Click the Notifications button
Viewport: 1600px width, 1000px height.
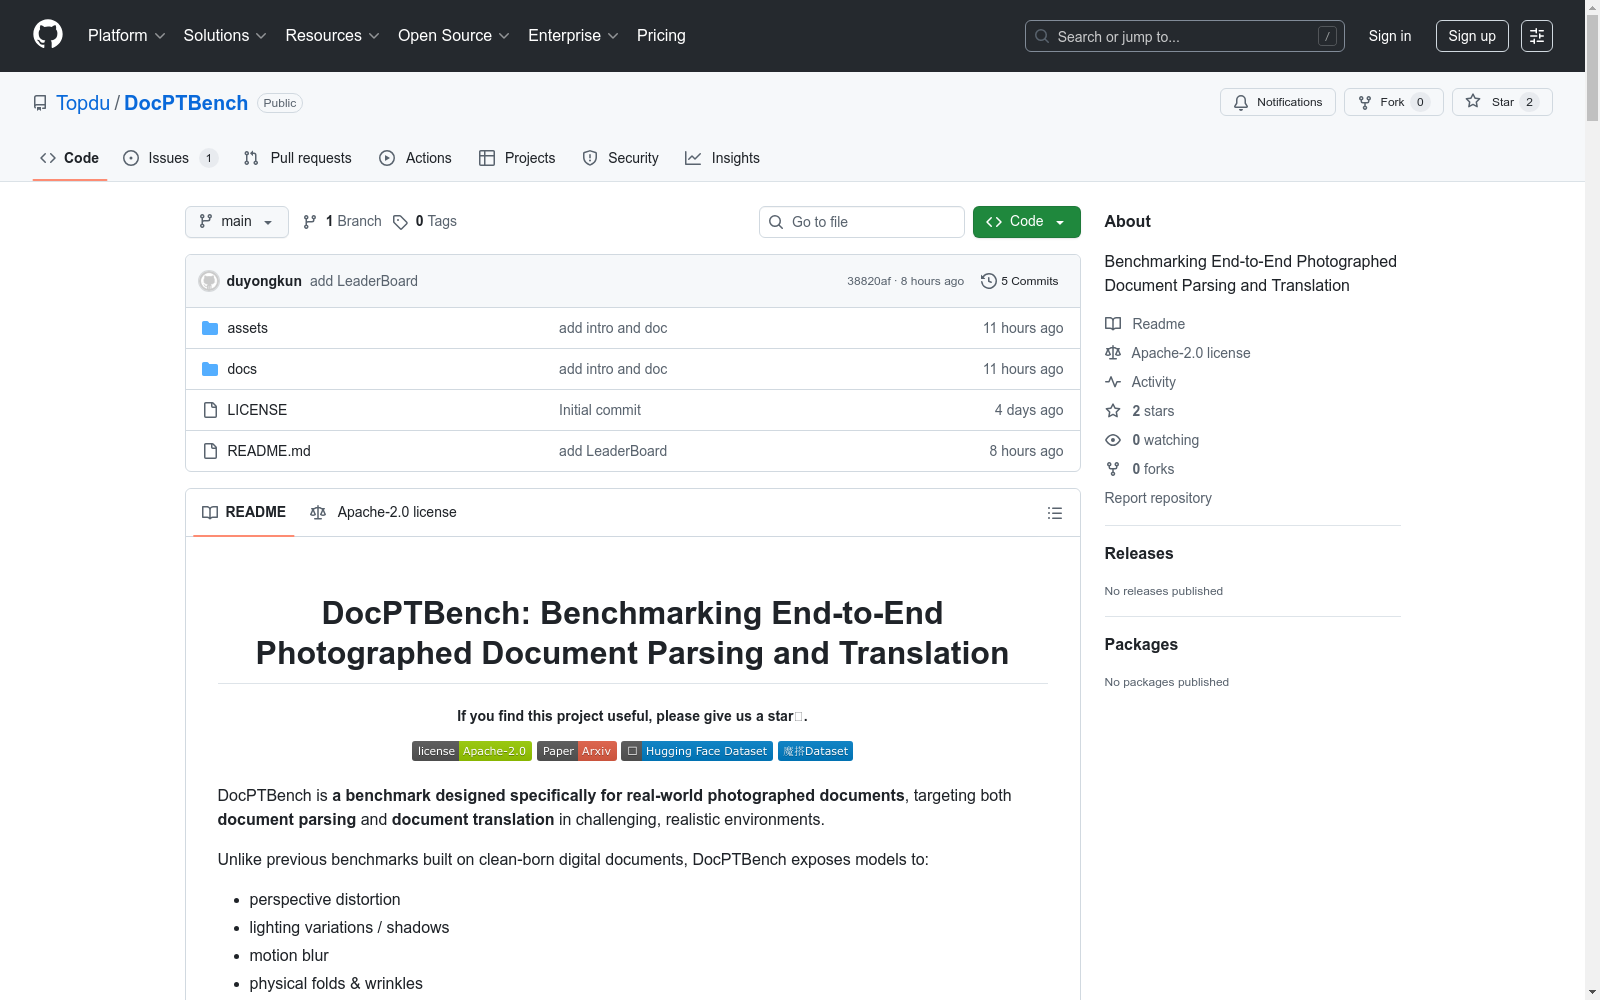coord(1278,102)
